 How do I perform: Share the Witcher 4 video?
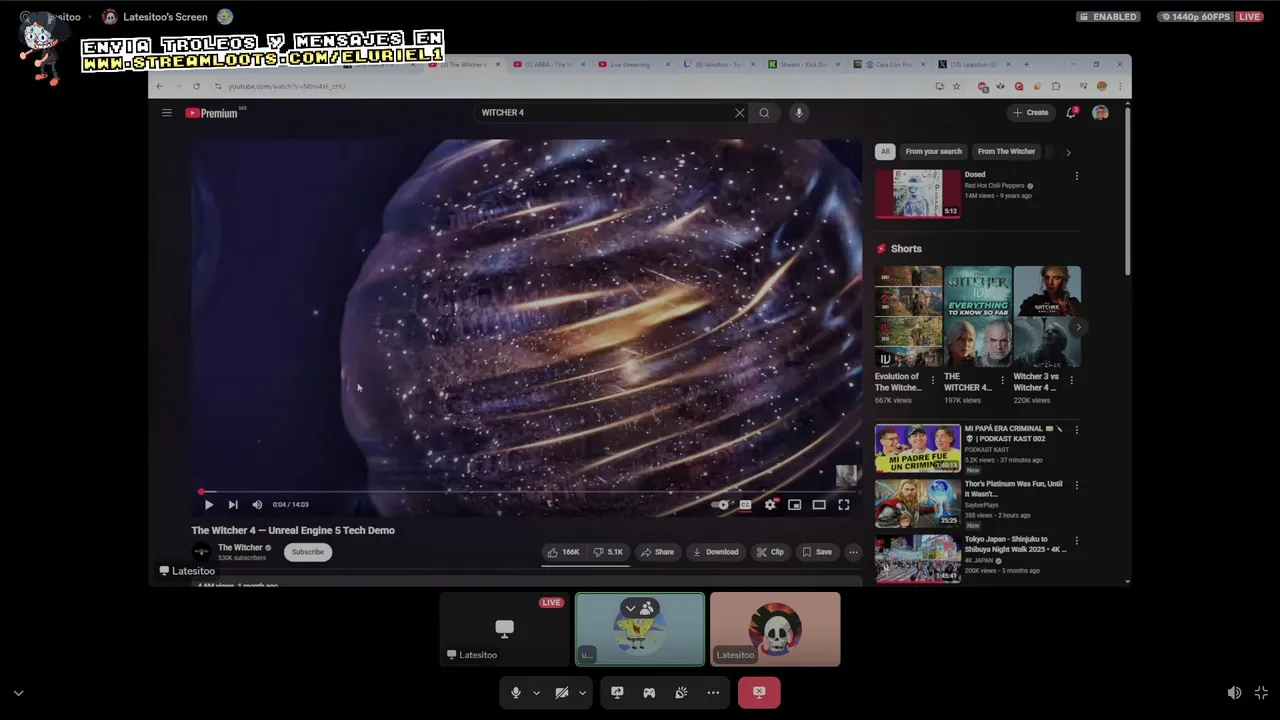(x=657, y=552)
